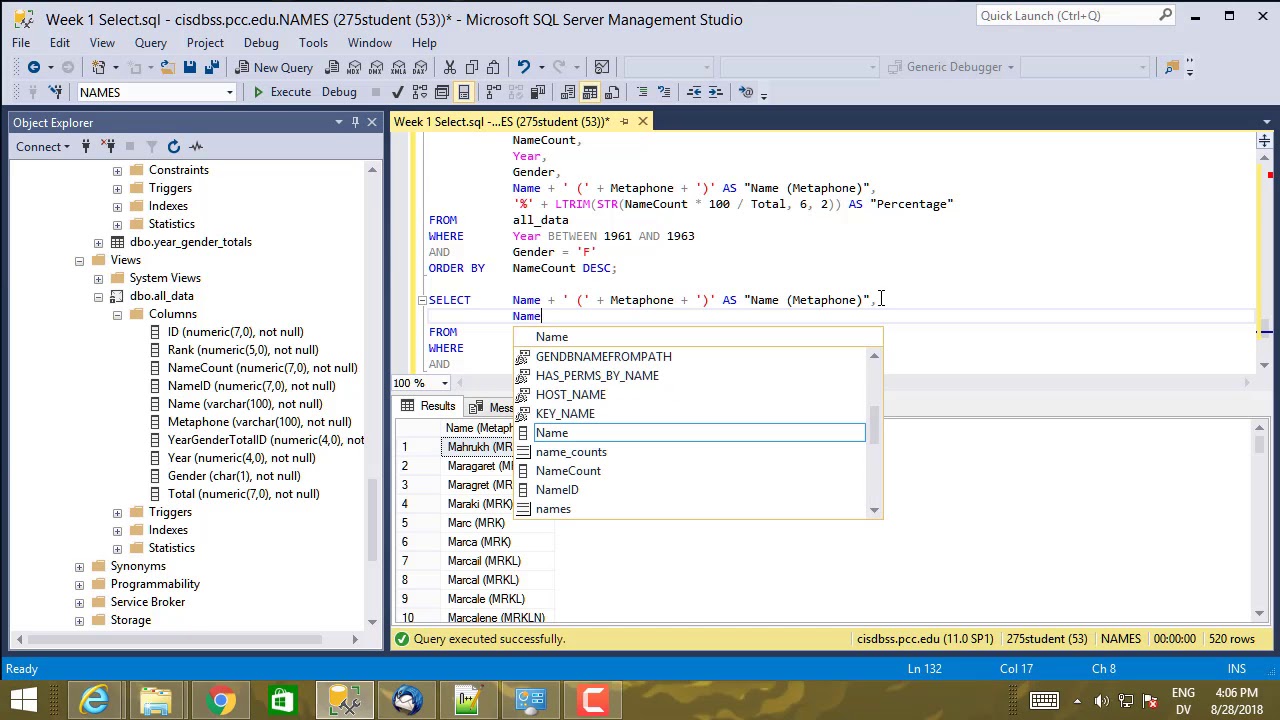Viewport: 1280px width, 720px height.
Task: Click the New Query button
Action: point(273,67)
